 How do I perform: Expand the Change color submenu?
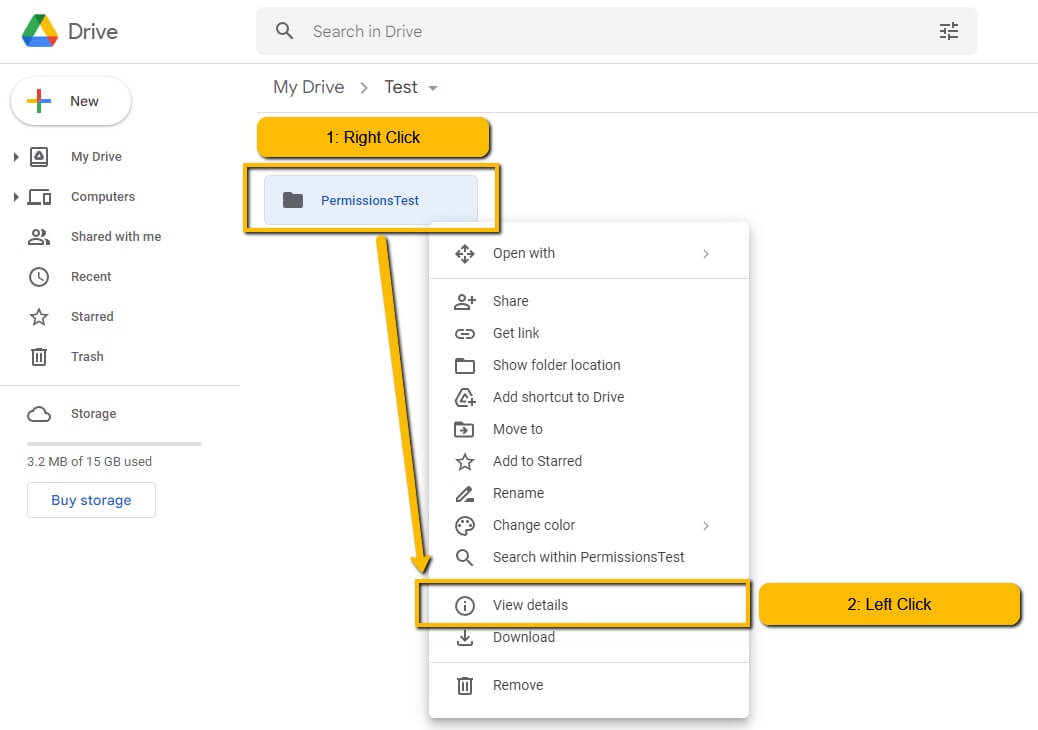pyautogui.click(x=705, y=526)
